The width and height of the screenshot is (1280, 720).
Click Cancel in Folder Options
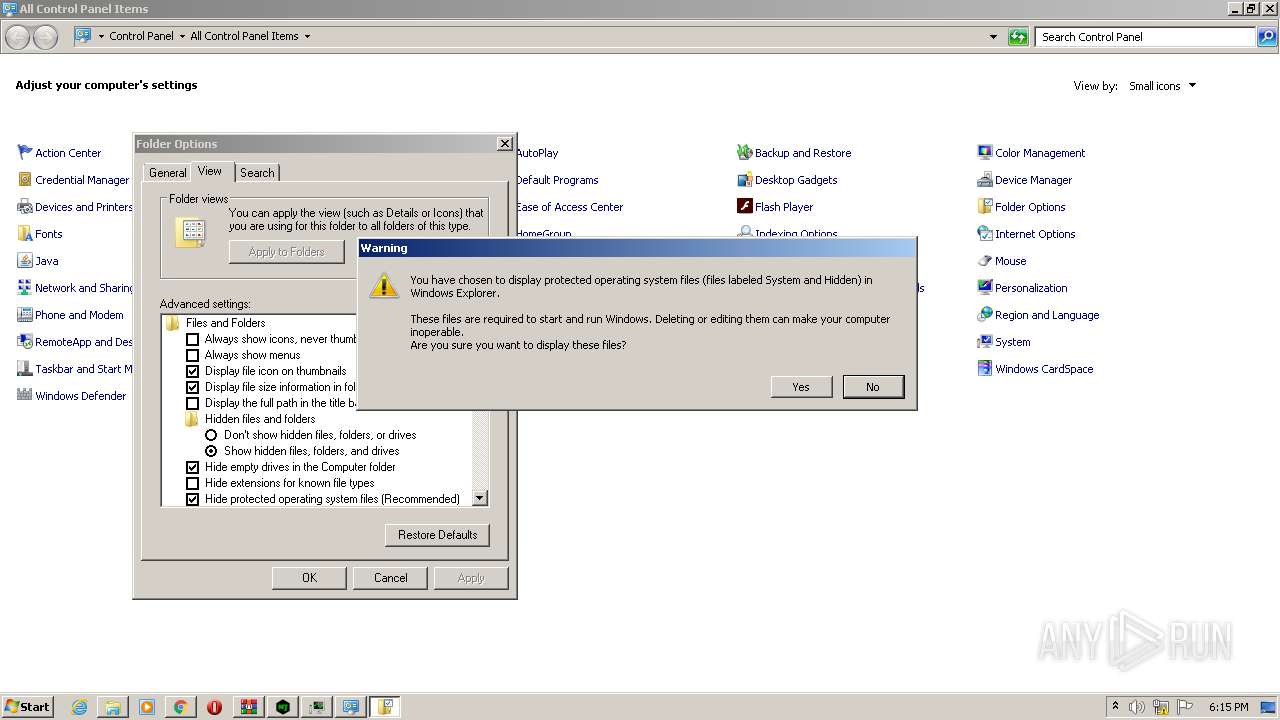(391, 578)
